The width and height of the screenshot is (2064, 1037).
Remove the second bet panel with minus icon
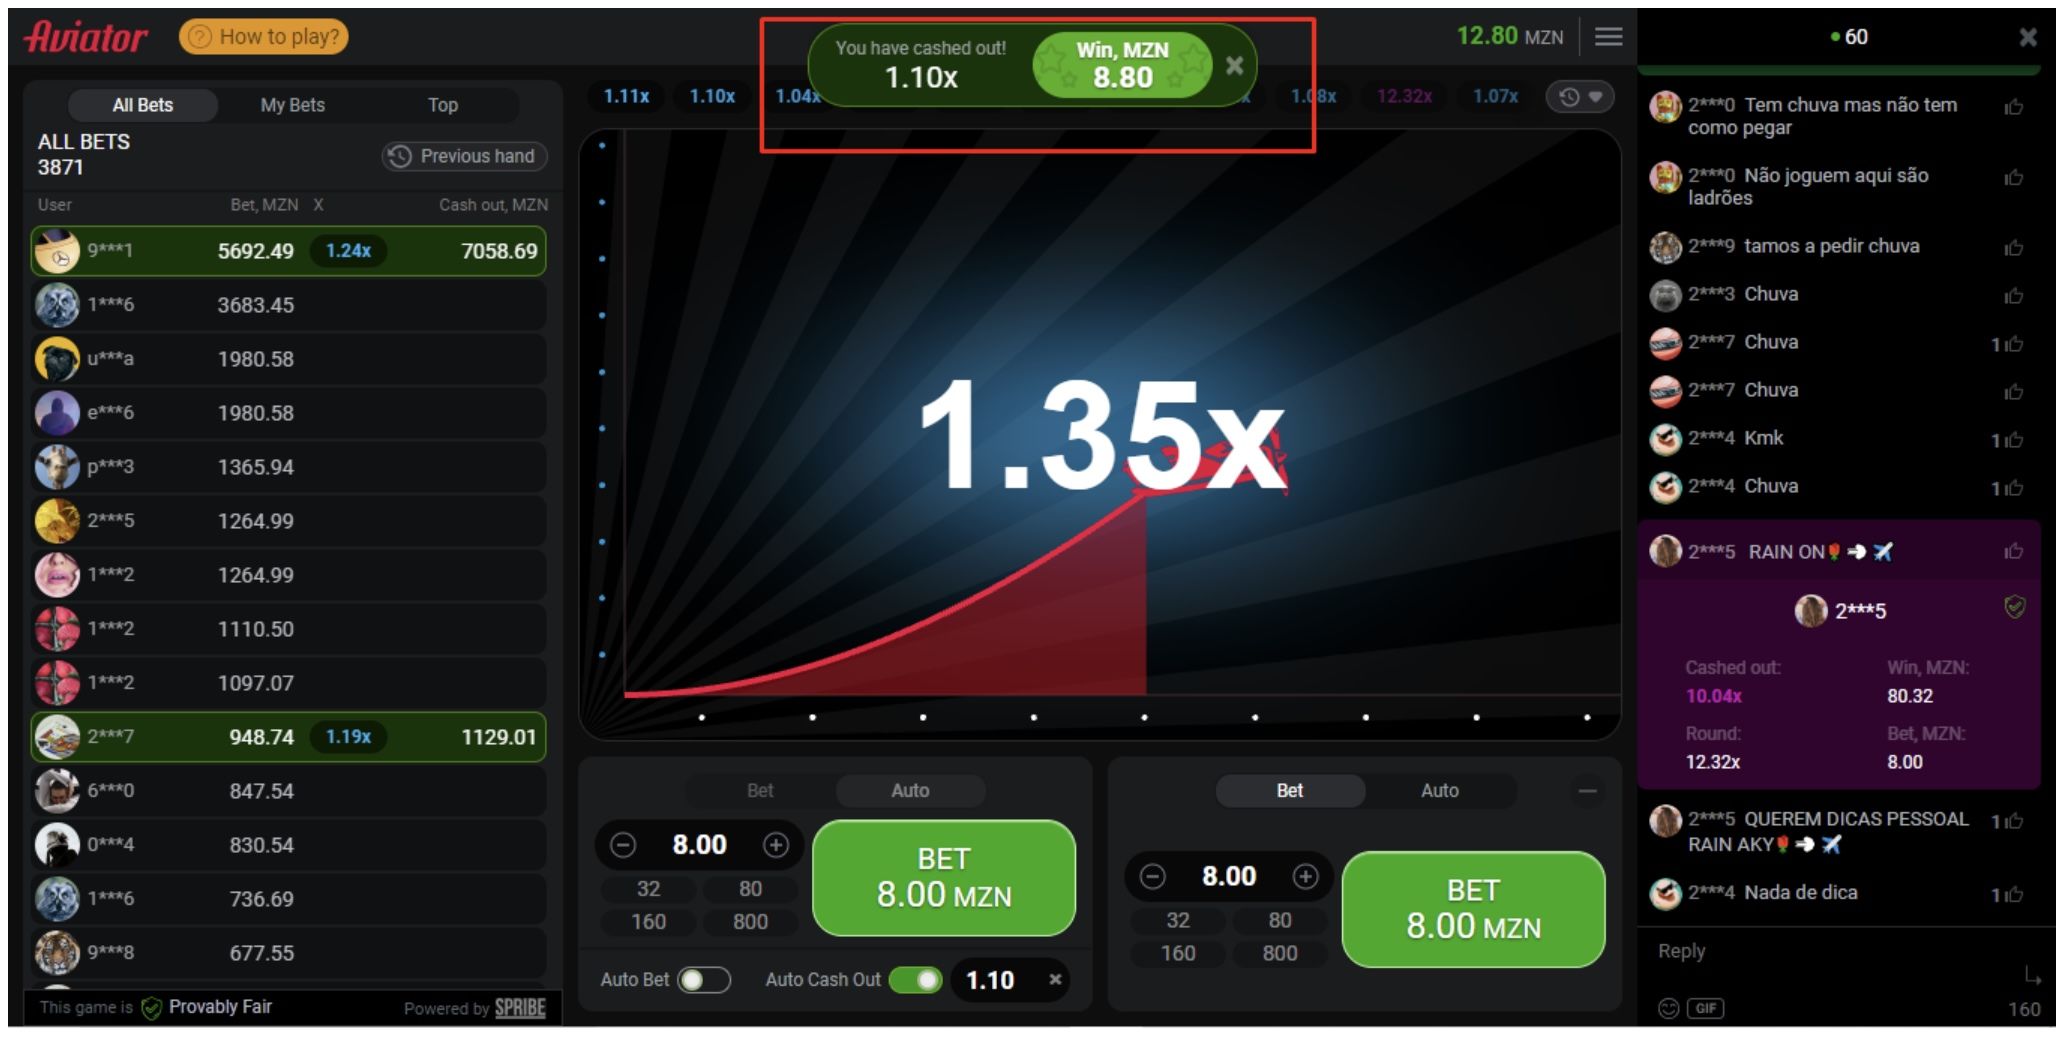[1587, 791]
